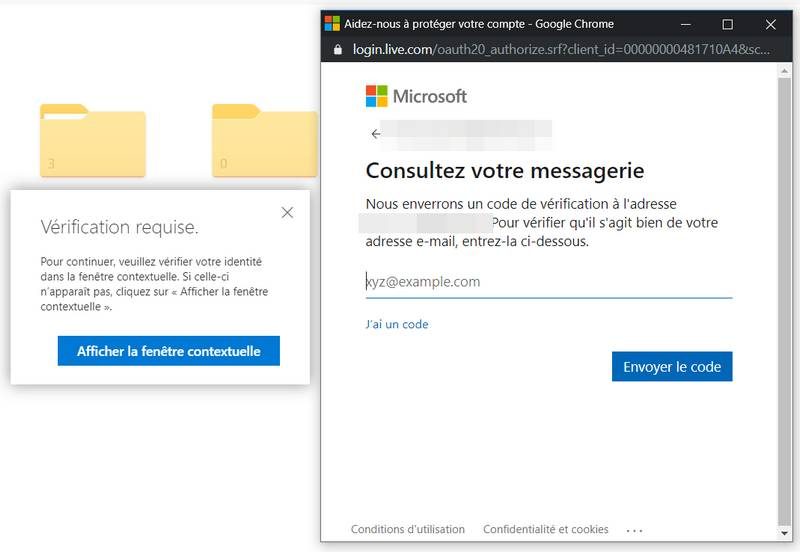Open Confidentialité et cookies link
Viewport: 800px width, 552px height.
tap(546, 529)
